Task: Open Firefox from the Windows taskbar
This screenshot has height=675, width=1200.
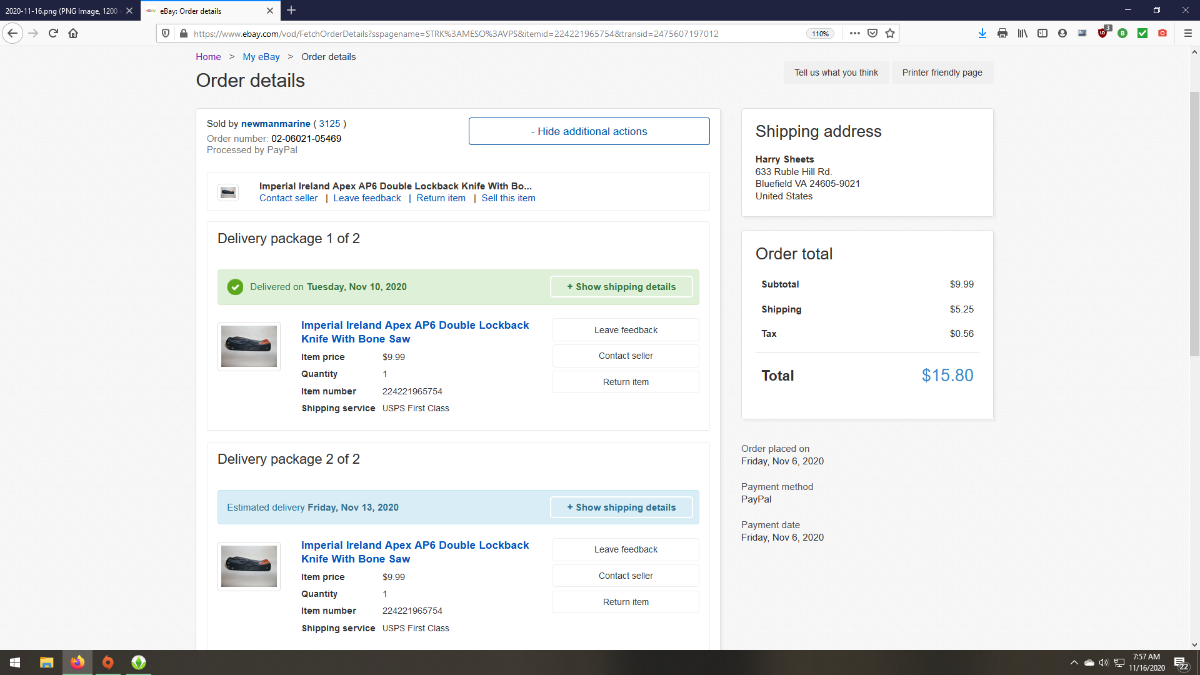Action: point(77,662)
